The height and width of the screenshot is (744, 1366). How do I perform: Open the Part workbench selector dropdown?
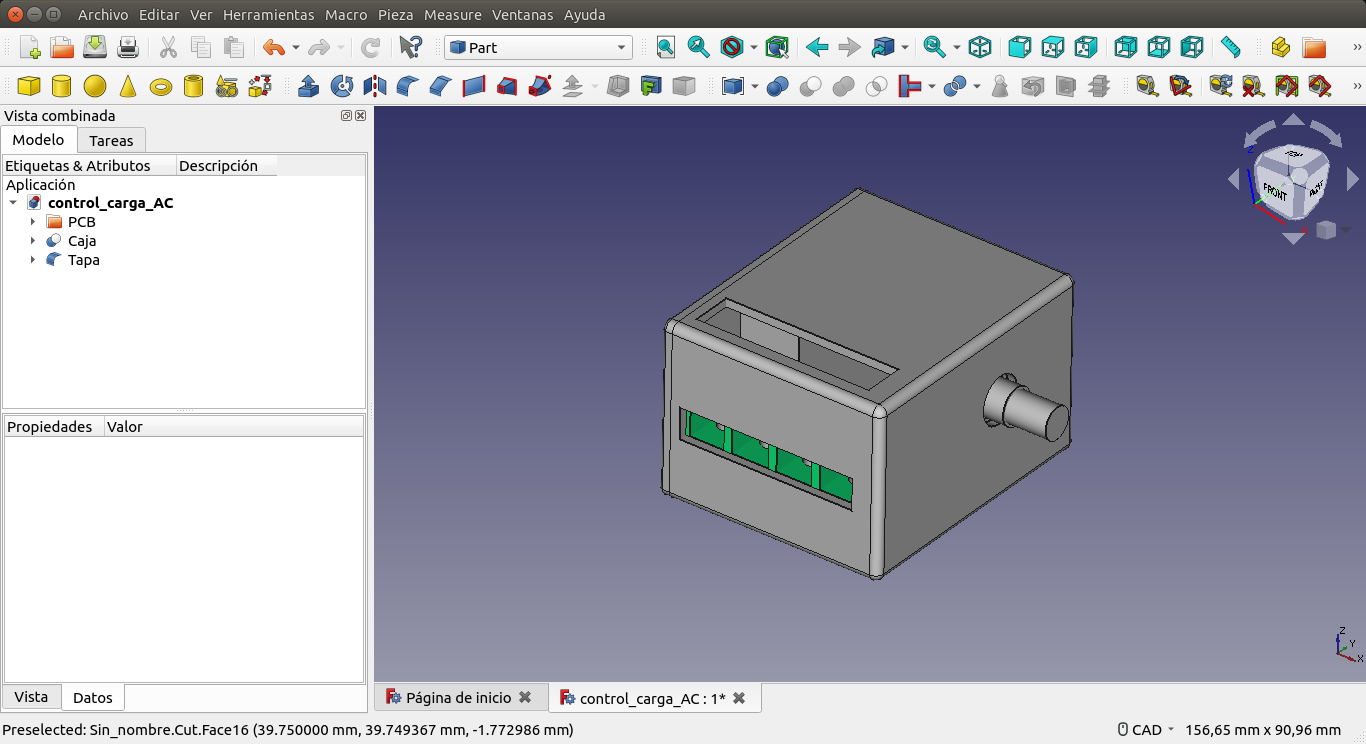pos(538,47)
